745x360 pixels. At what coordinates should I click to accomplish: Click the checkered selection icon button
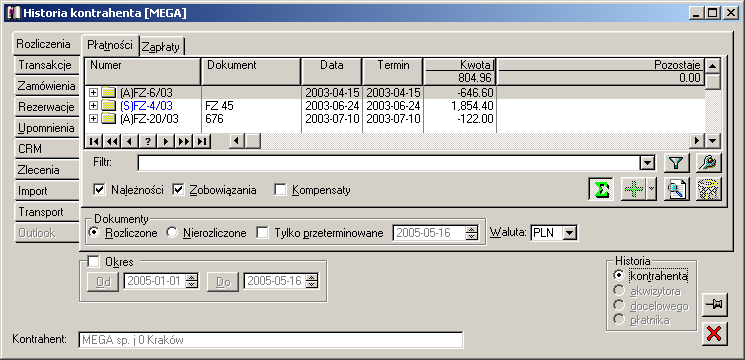click(x=709, y=189)
